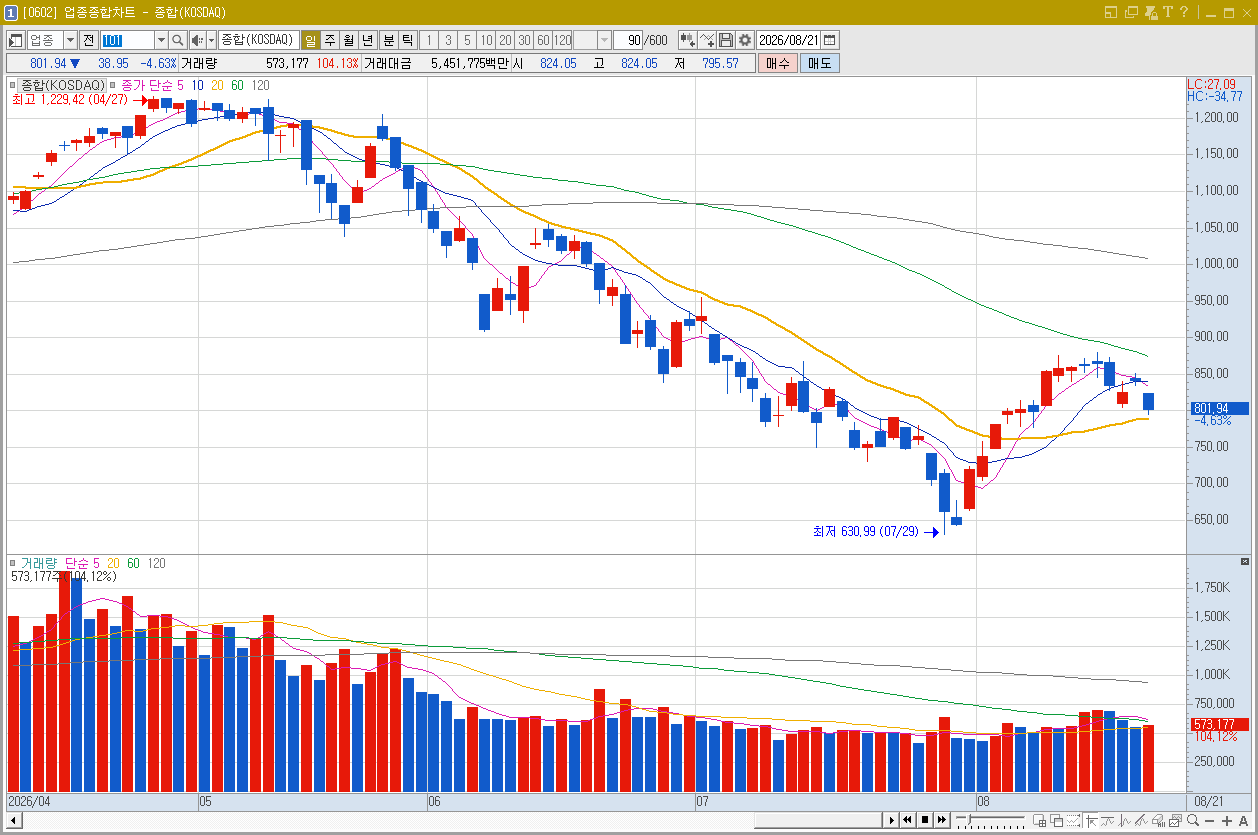This screenshot has height=835, width=1258.
Task: Click the 거래량 단순 volume legend label
Action: tap(55, 563)
